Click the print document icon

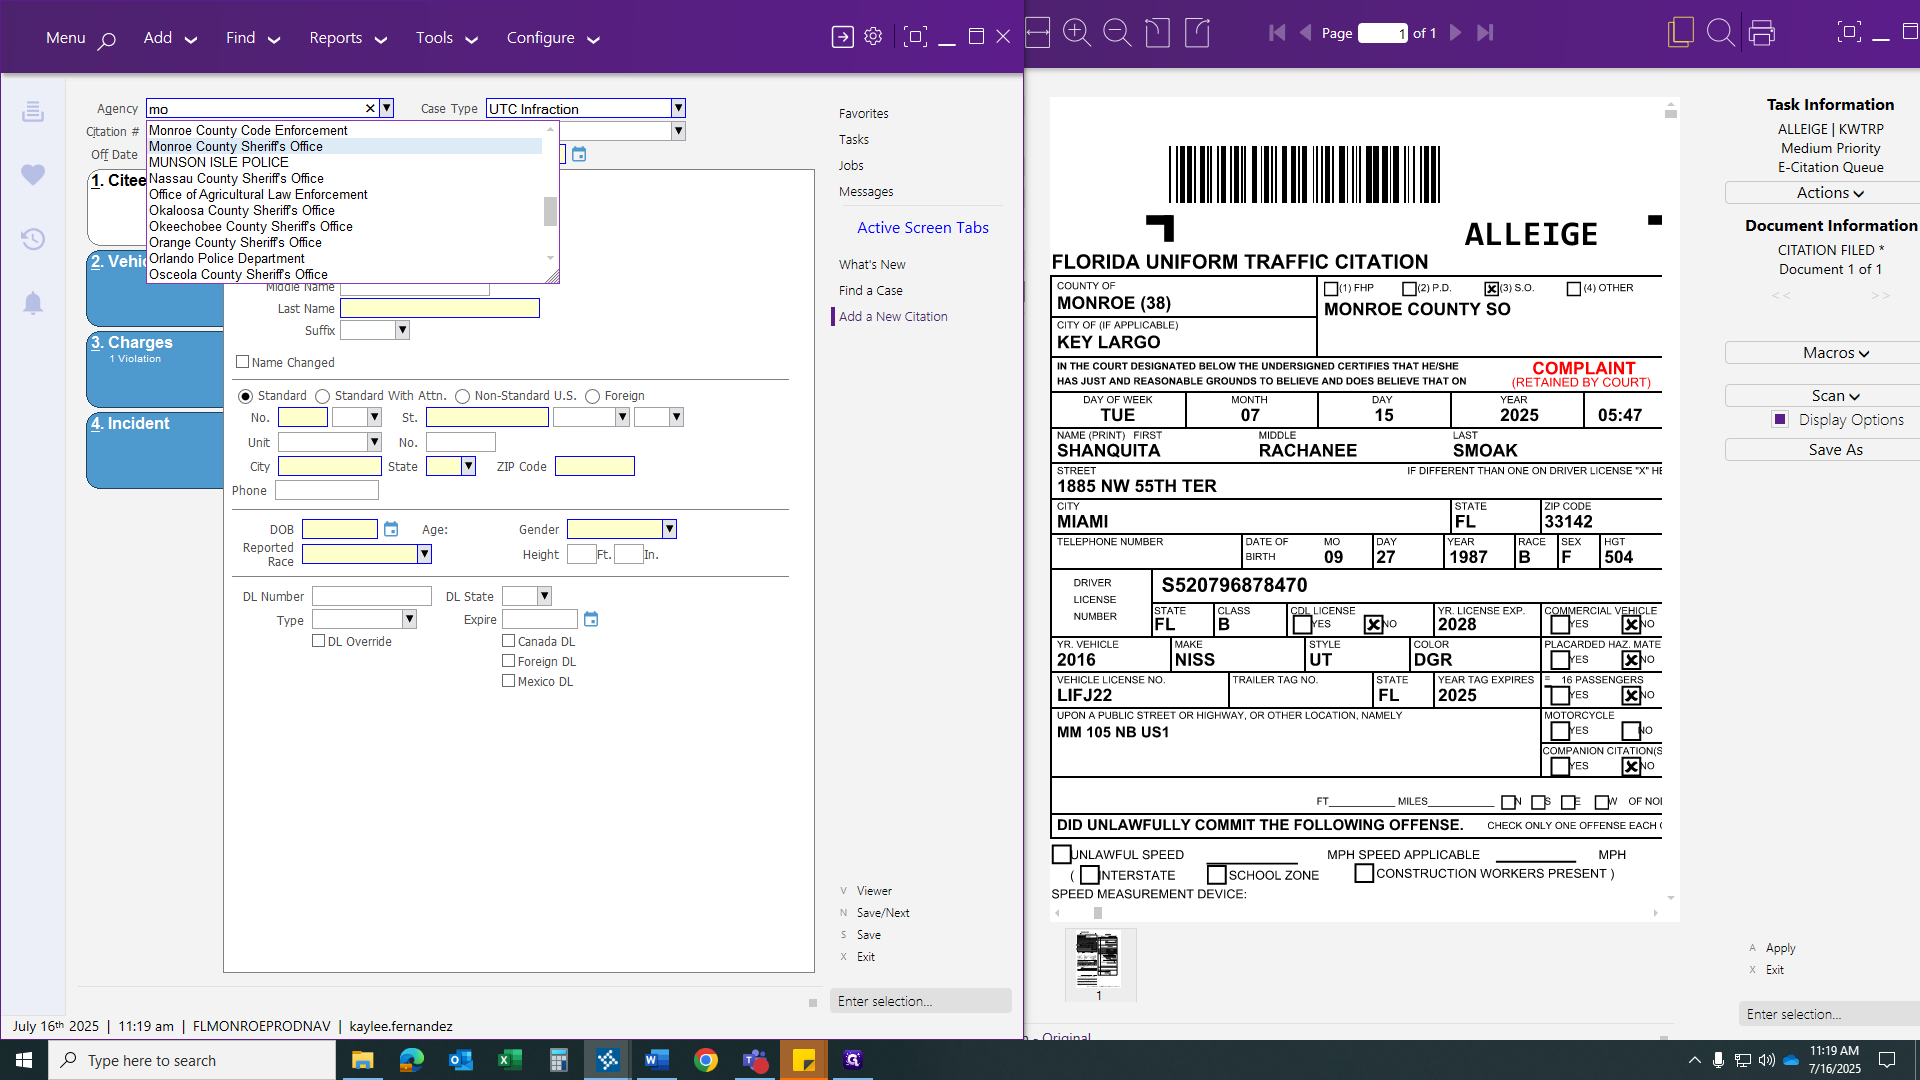pos(1761,33)
